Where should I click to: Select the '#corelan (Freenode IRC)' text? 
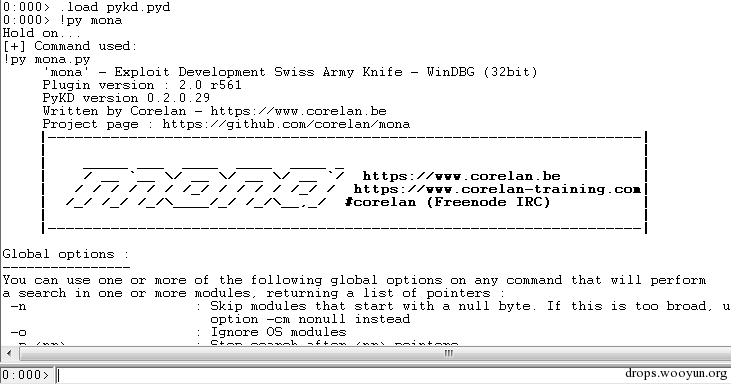click(448, 202)
